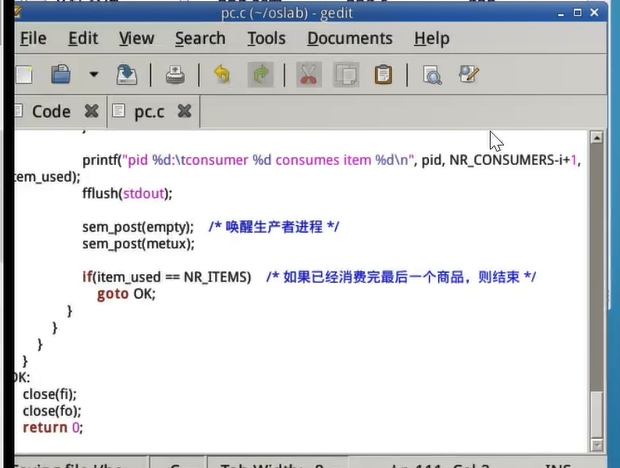This screenshot has height=468, width=620.
Task: Click on the fflush(stdout); line
Action: pos(127,193)
